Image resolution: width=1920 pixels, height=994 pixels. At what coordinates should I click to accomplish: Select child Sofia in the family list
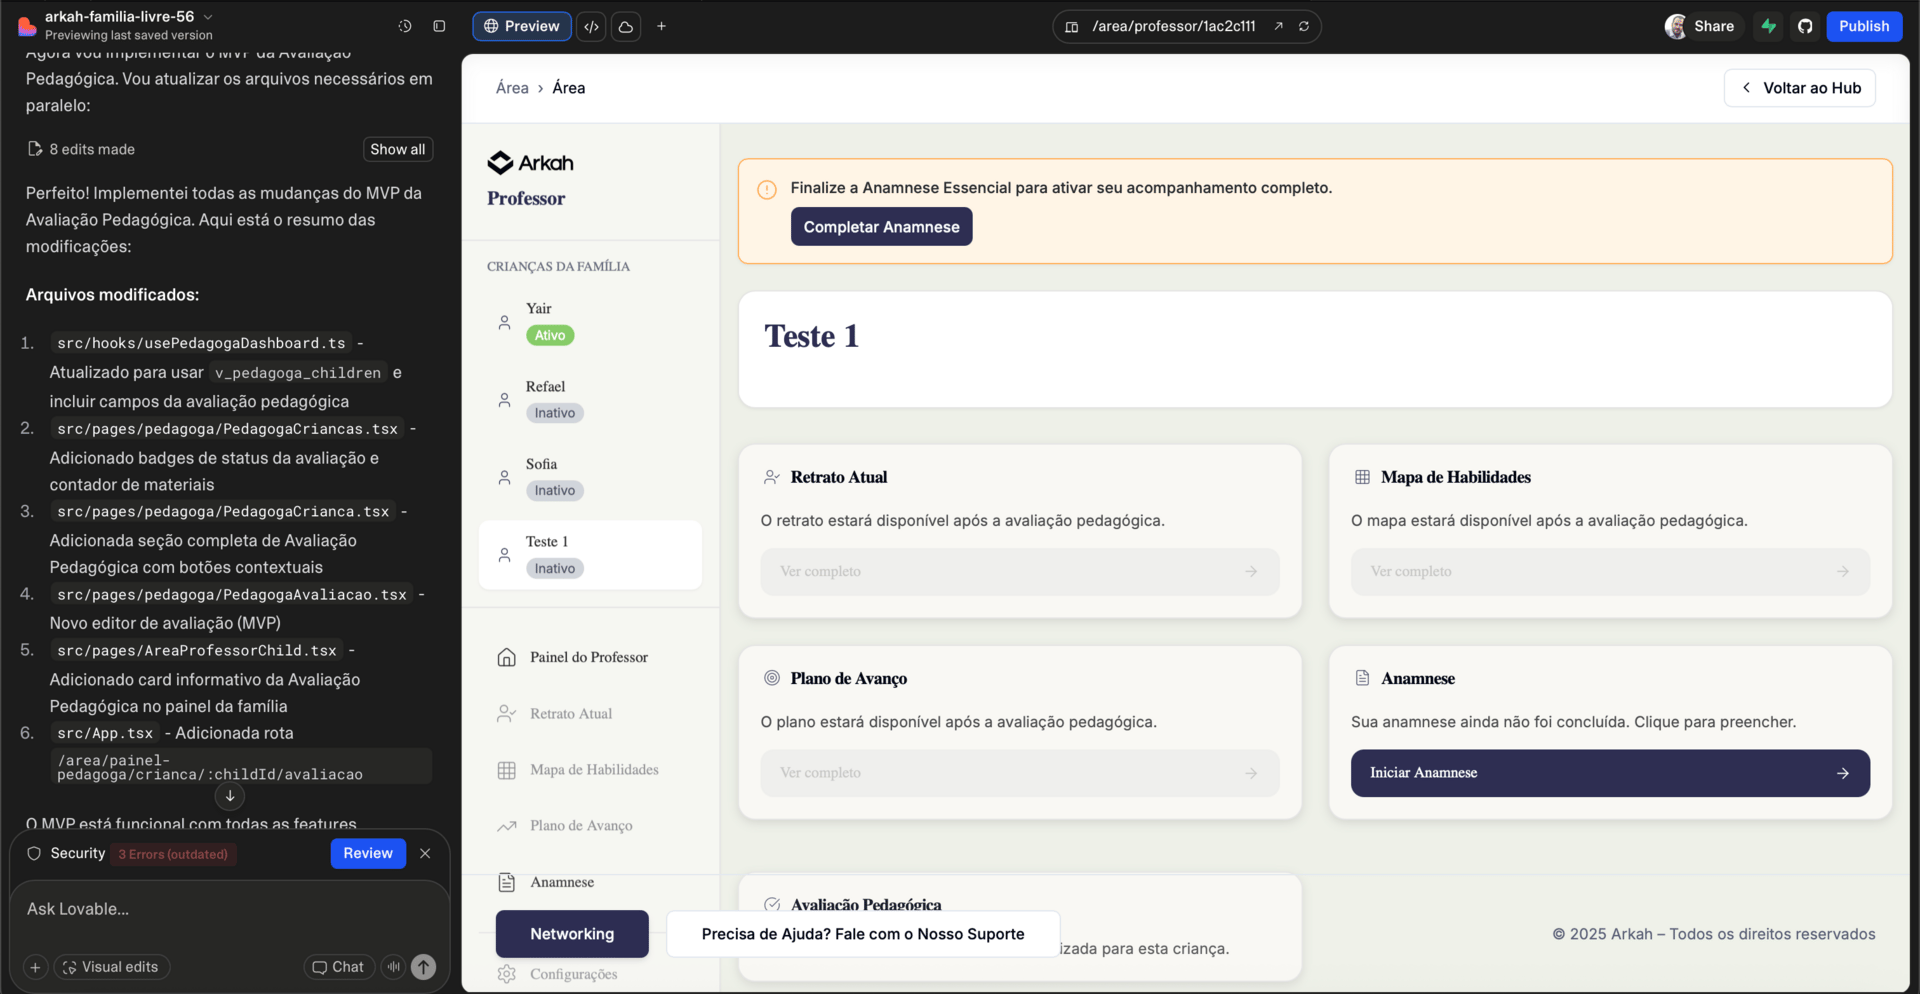coord(590,477)
